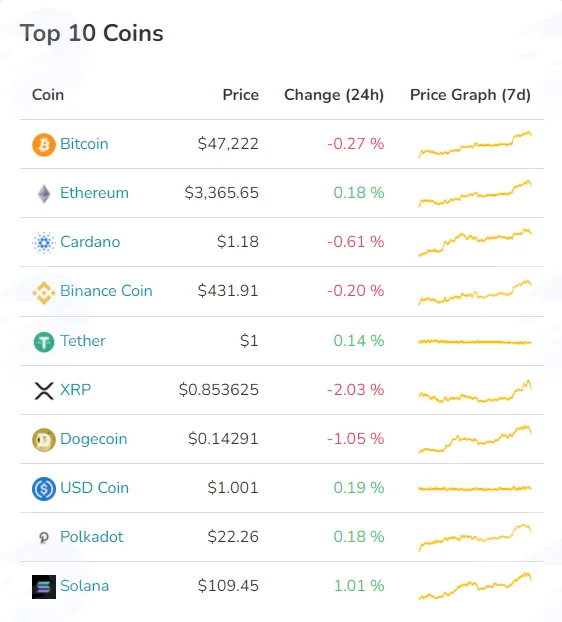The width and height of the screenshot is (562, 622).
Task: Click the Binance Coin yellow icon
Action: coord(44,293)
